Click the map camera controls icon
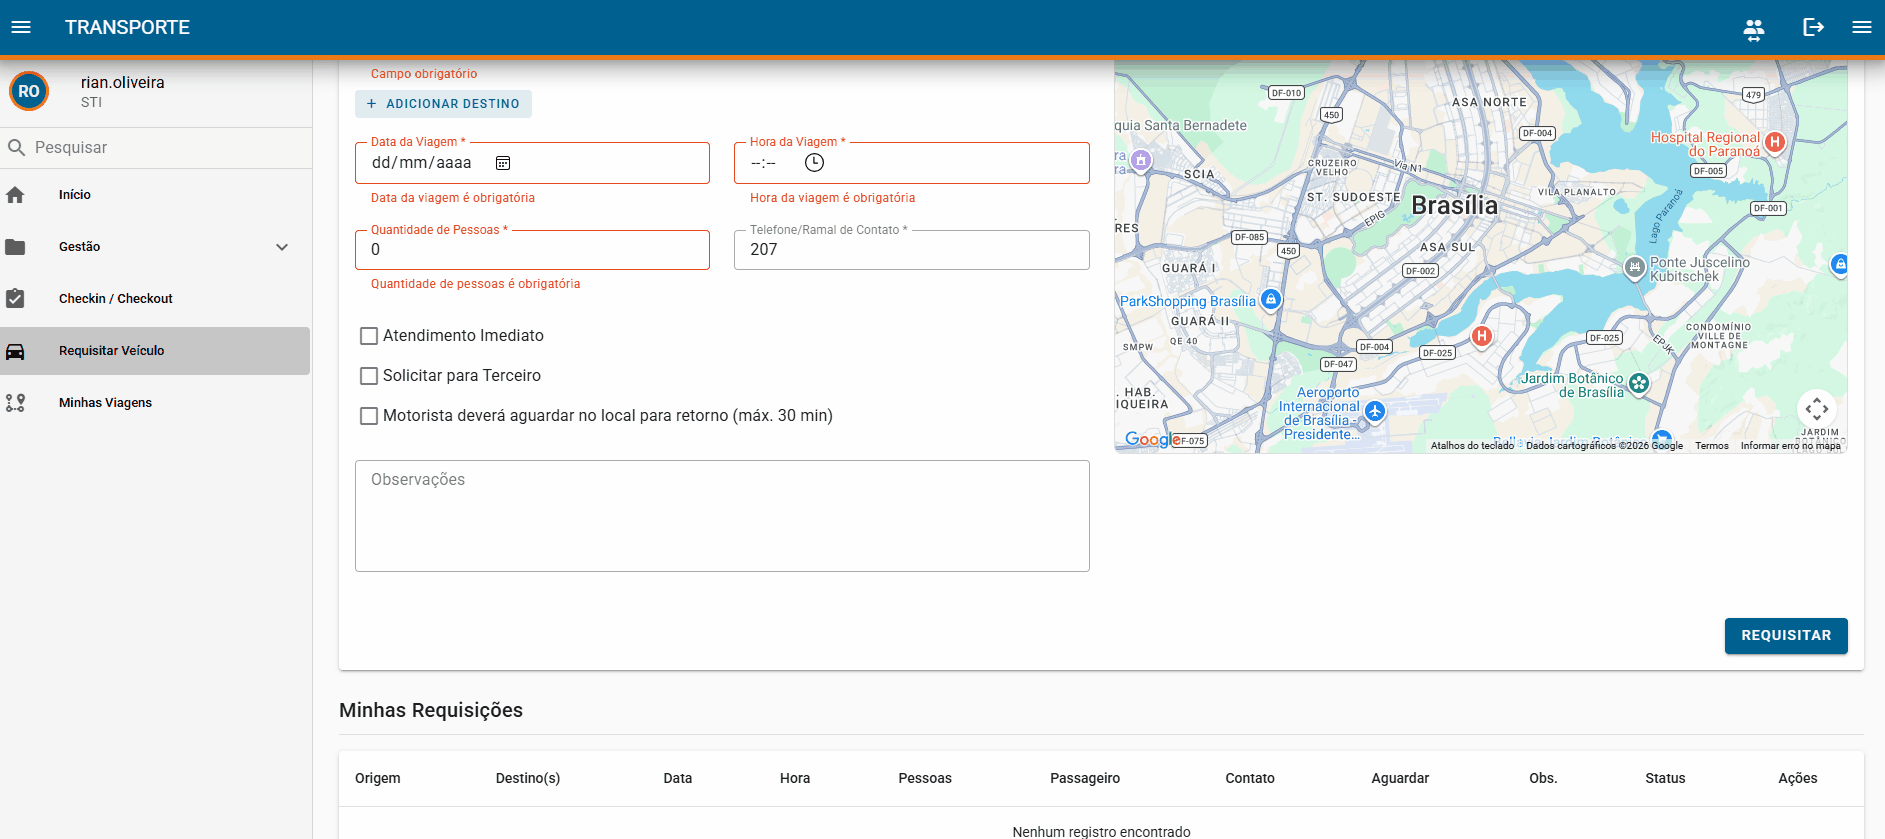The width and height of the screenshot is (1885, 839). tap(1817, 409)
